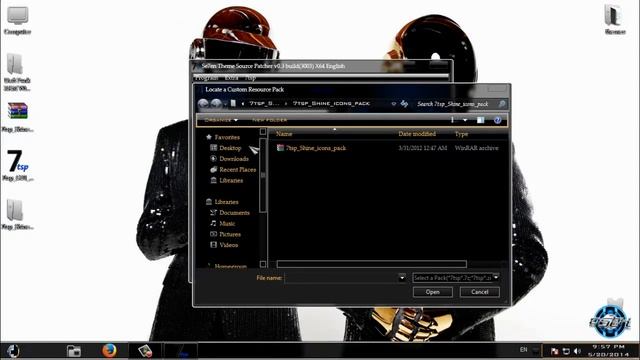Click the 7tsp_Shine_icons_pack breadcrumb segment

[331, 104]
